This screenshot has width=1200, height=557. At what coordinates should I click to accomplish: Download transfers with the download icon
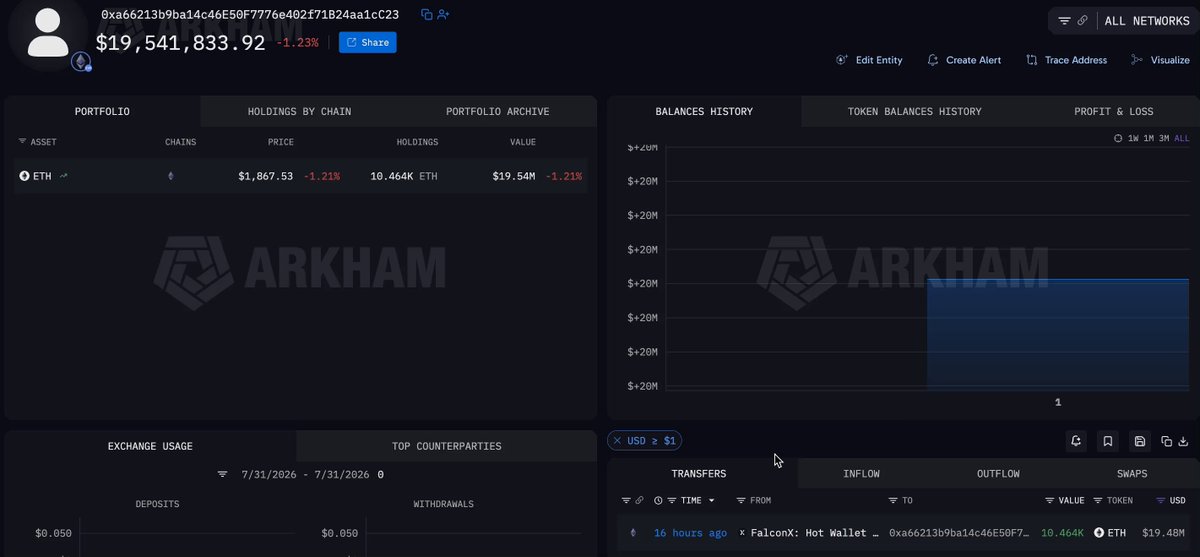tap(1183, 441)
